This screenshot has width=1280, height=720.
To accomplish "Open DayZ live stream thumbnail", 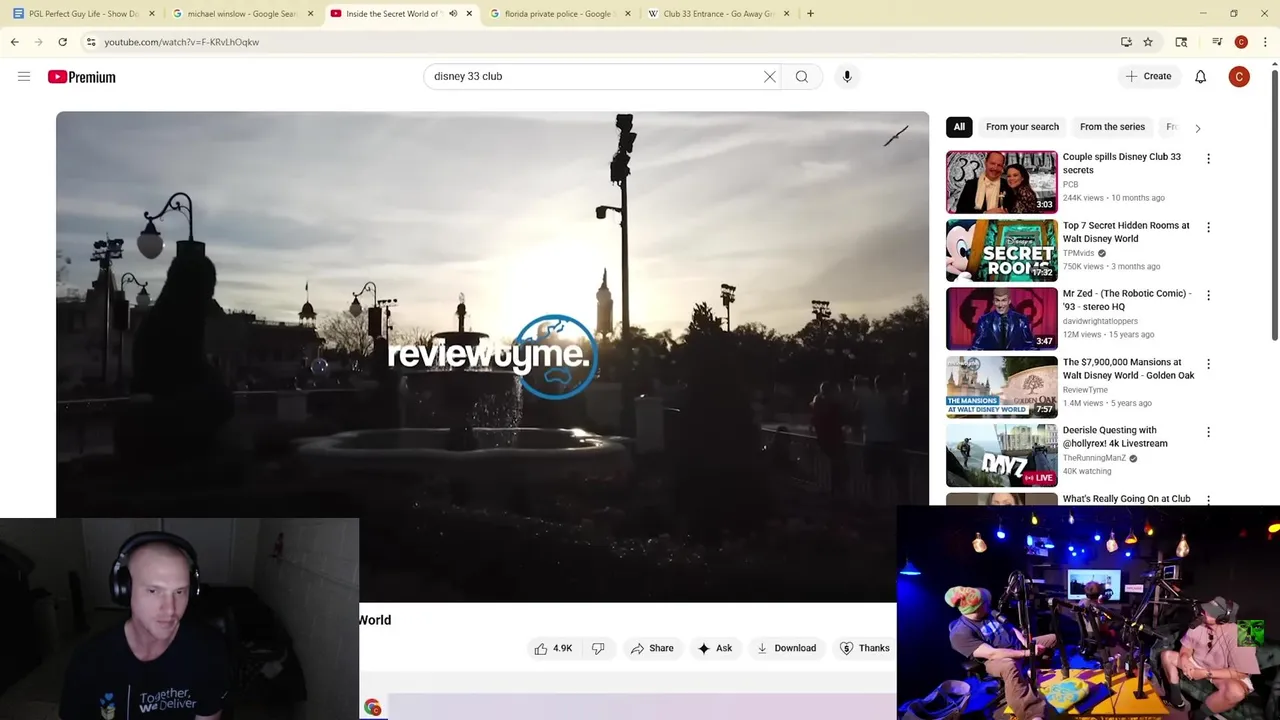I will tap(1001, 455).
